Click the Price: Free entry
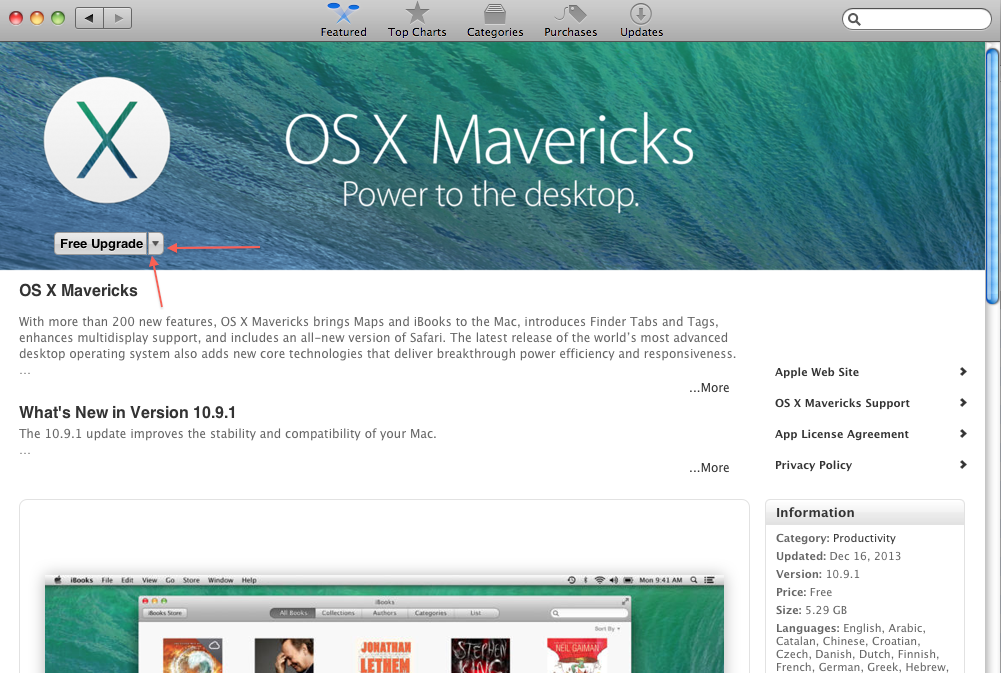 point(804,592)
